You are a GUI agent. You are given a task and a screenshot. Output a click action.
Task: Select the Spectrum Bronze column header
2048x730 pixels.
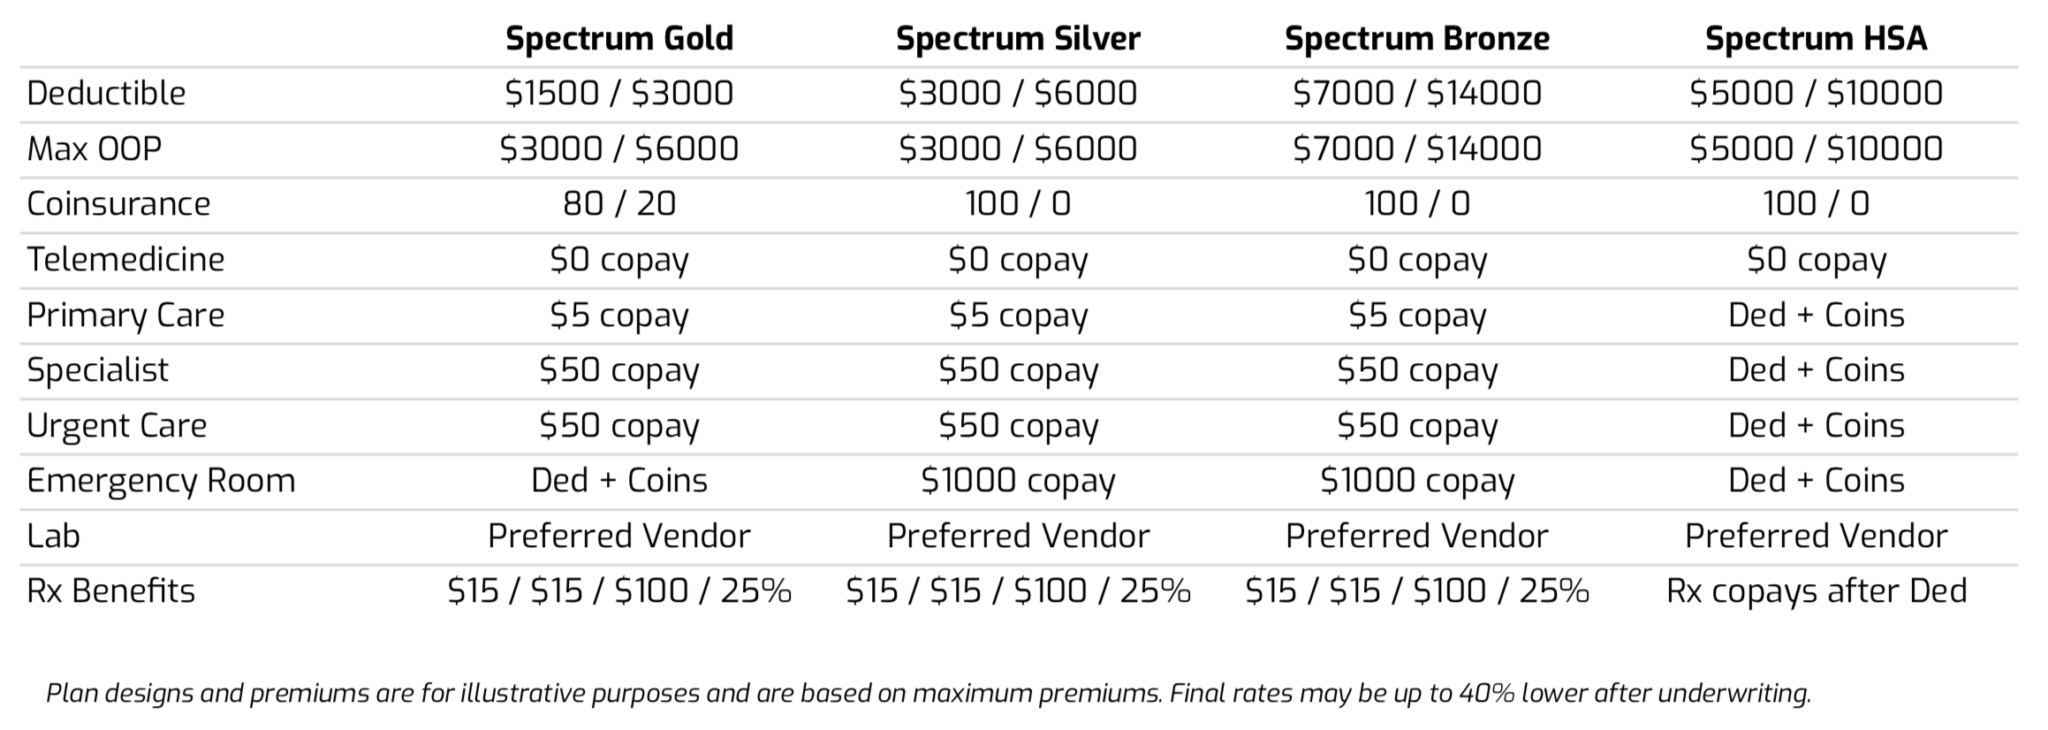pos(1416,39)
